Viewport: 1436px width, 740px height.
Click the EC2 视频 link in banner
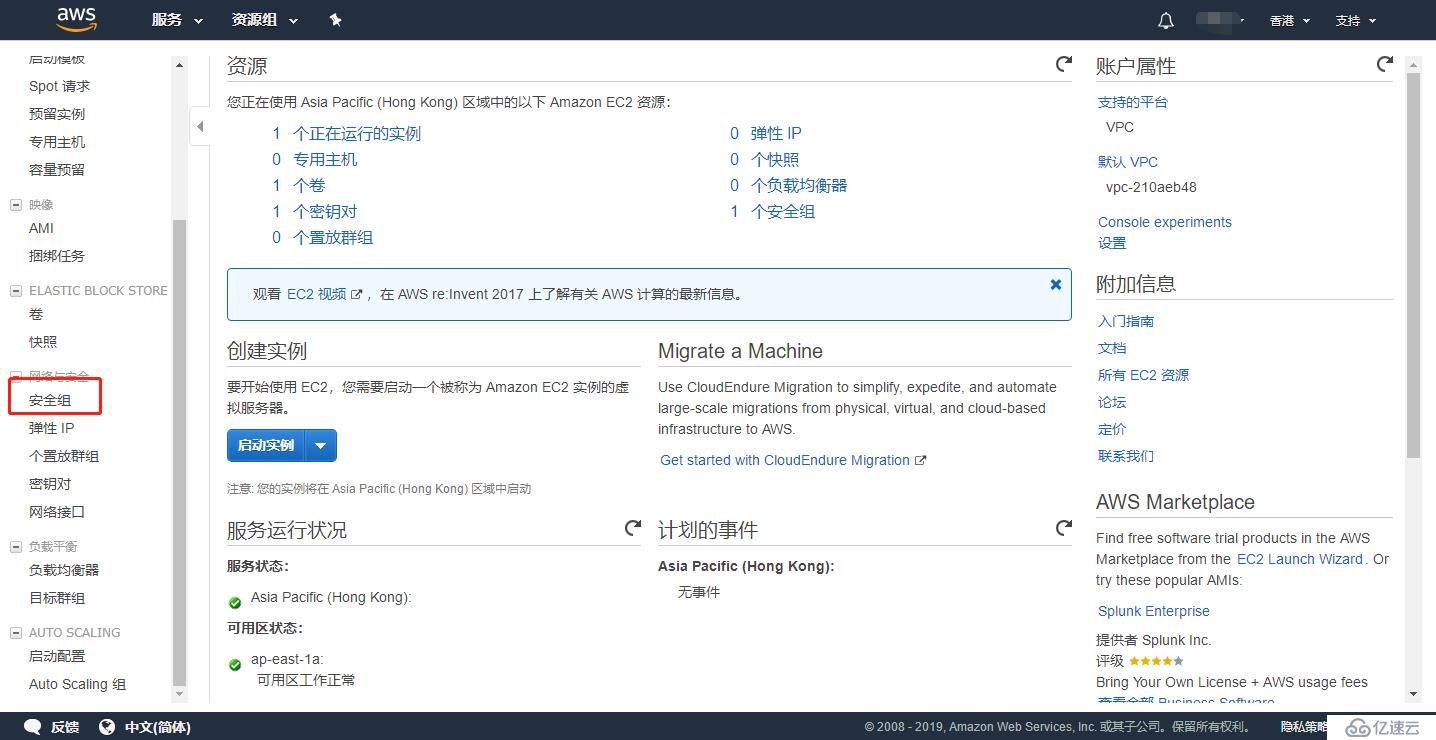pos(316,294)
